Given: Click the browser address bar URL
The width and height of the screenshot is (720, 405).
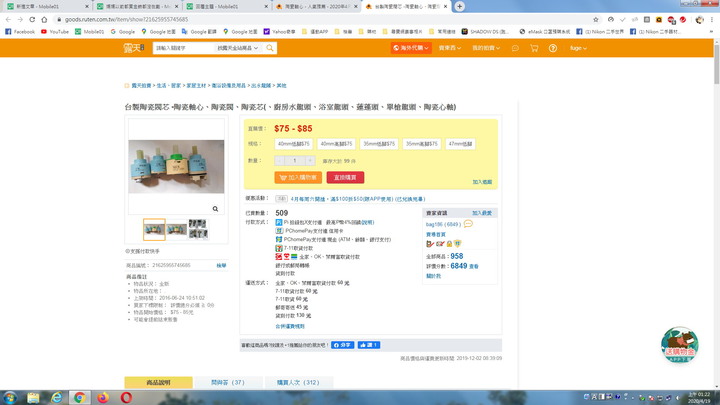Looking at the screenshot, I should (x=126, y=19).
